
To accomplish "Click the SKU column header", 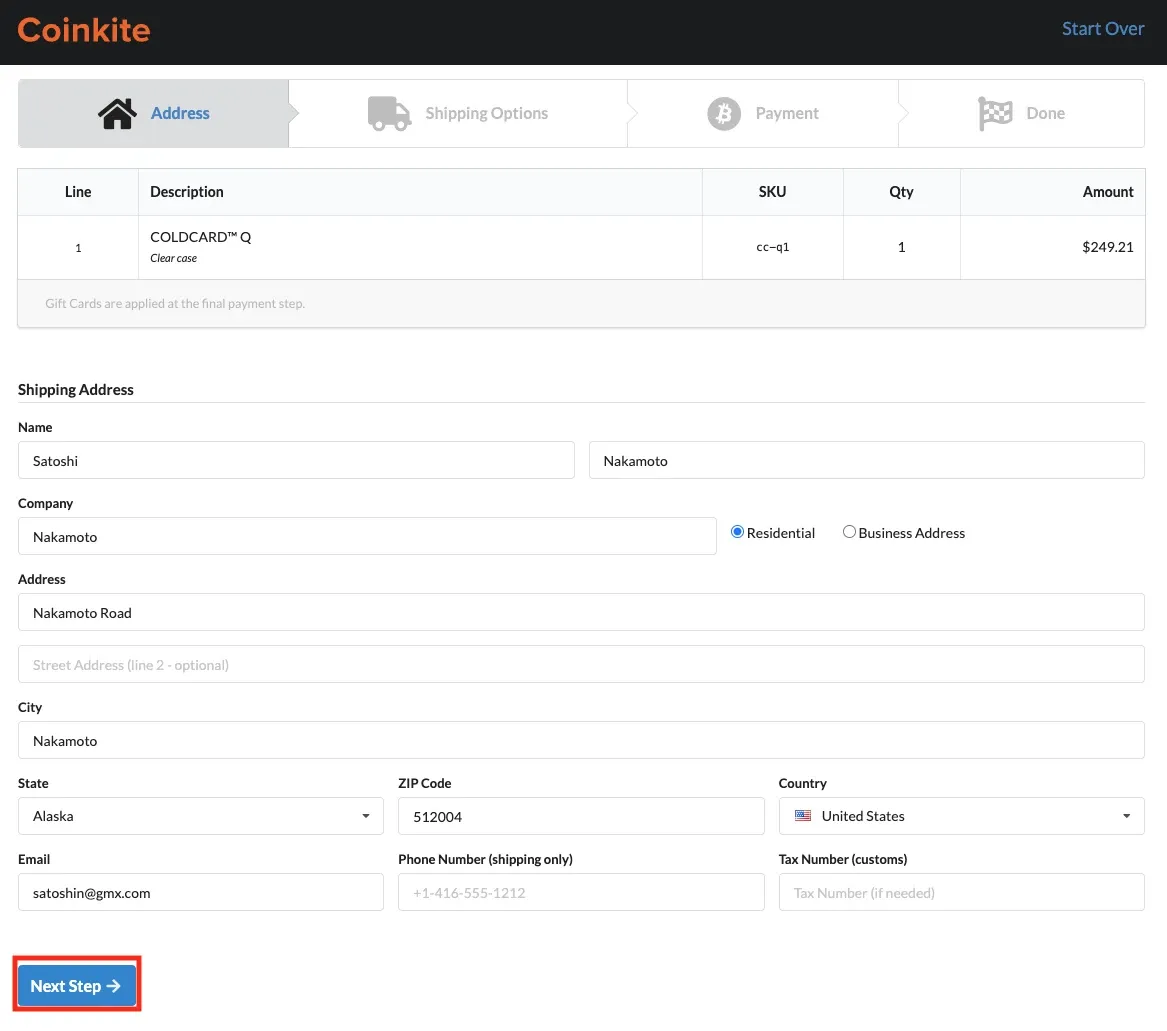I will click(773, 191).
